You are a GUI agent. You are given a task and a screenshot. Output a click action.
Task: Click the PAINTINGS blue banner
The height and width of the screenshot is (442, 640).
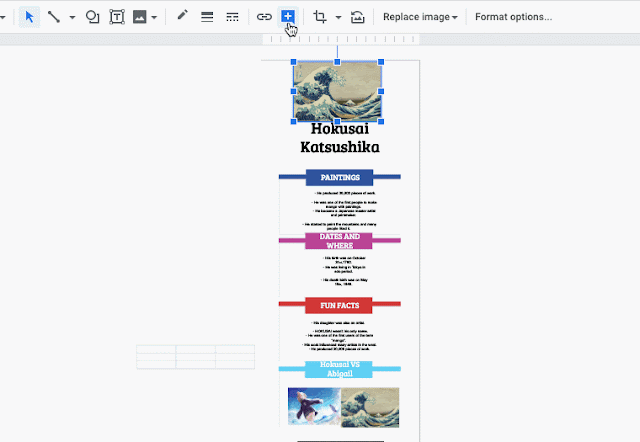coord(340,177)
